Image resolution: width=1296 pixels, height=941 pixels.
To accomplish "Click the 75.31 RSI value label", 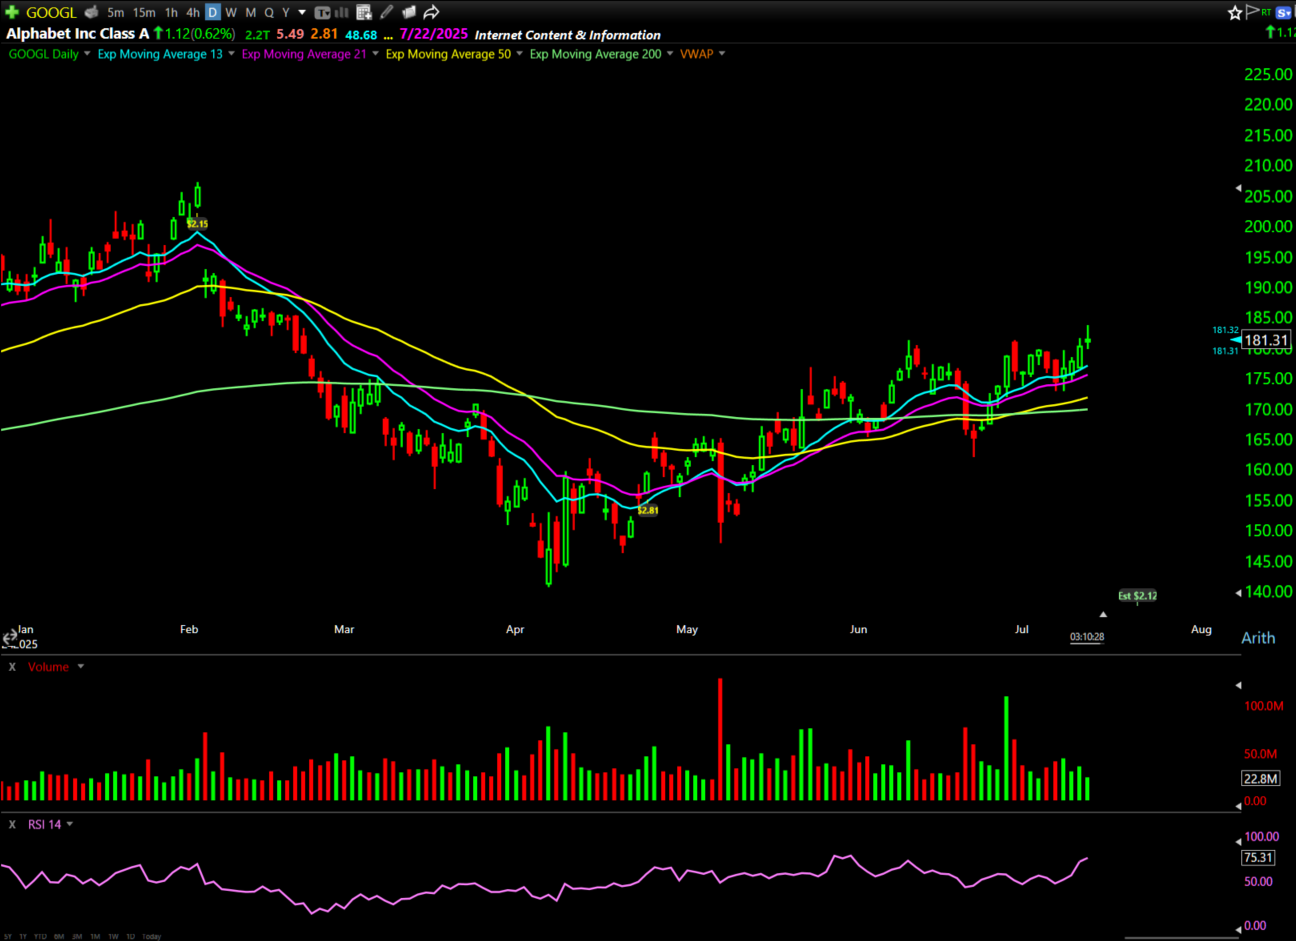I will pos(1258,857).
